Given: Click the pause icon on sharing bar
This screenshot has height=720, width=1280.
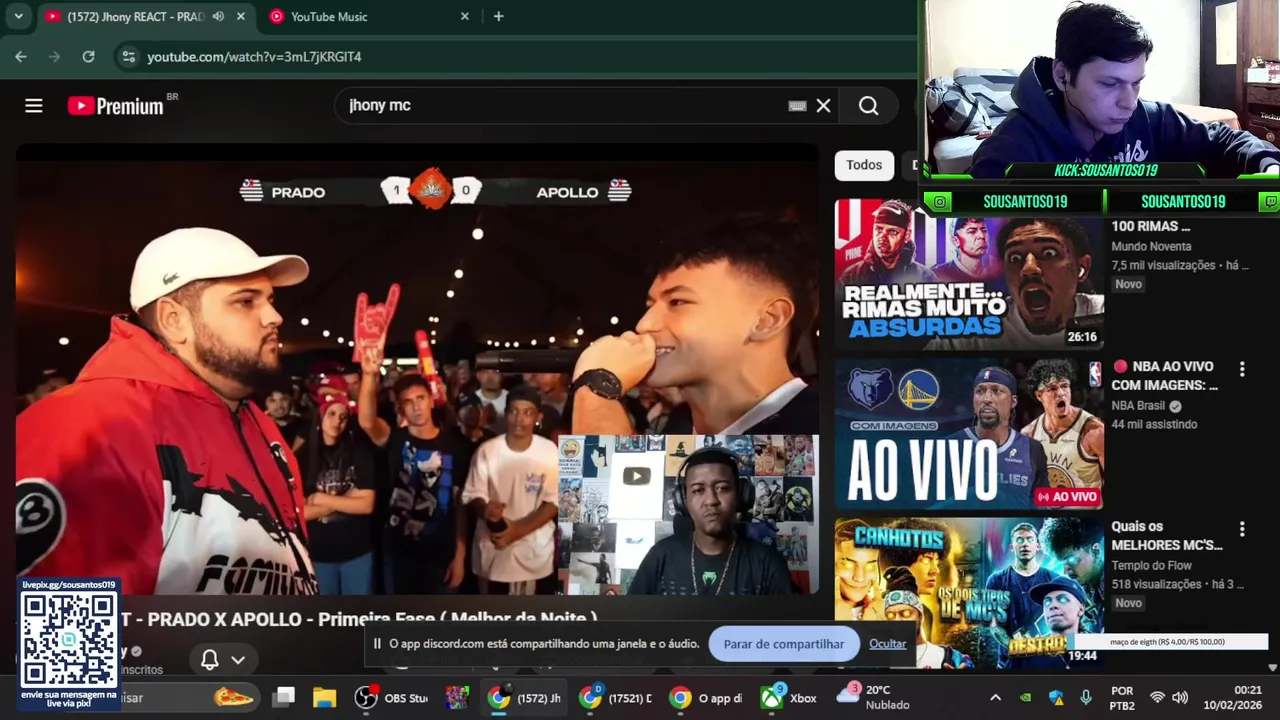Looking at the screenshot, I should click(x=377, y=644).
